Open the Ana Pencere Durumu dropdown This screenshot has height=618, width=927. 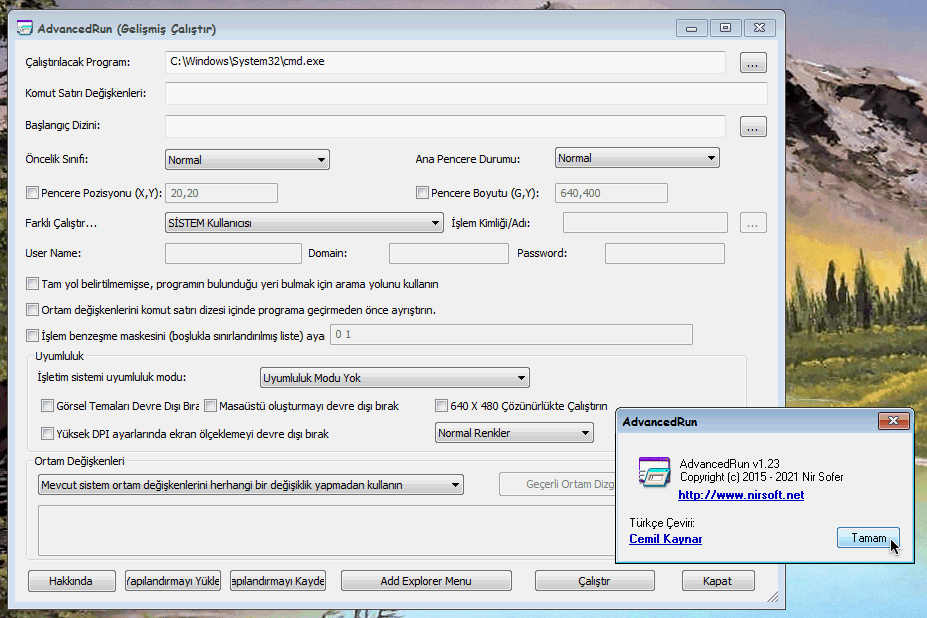point(637,158)
